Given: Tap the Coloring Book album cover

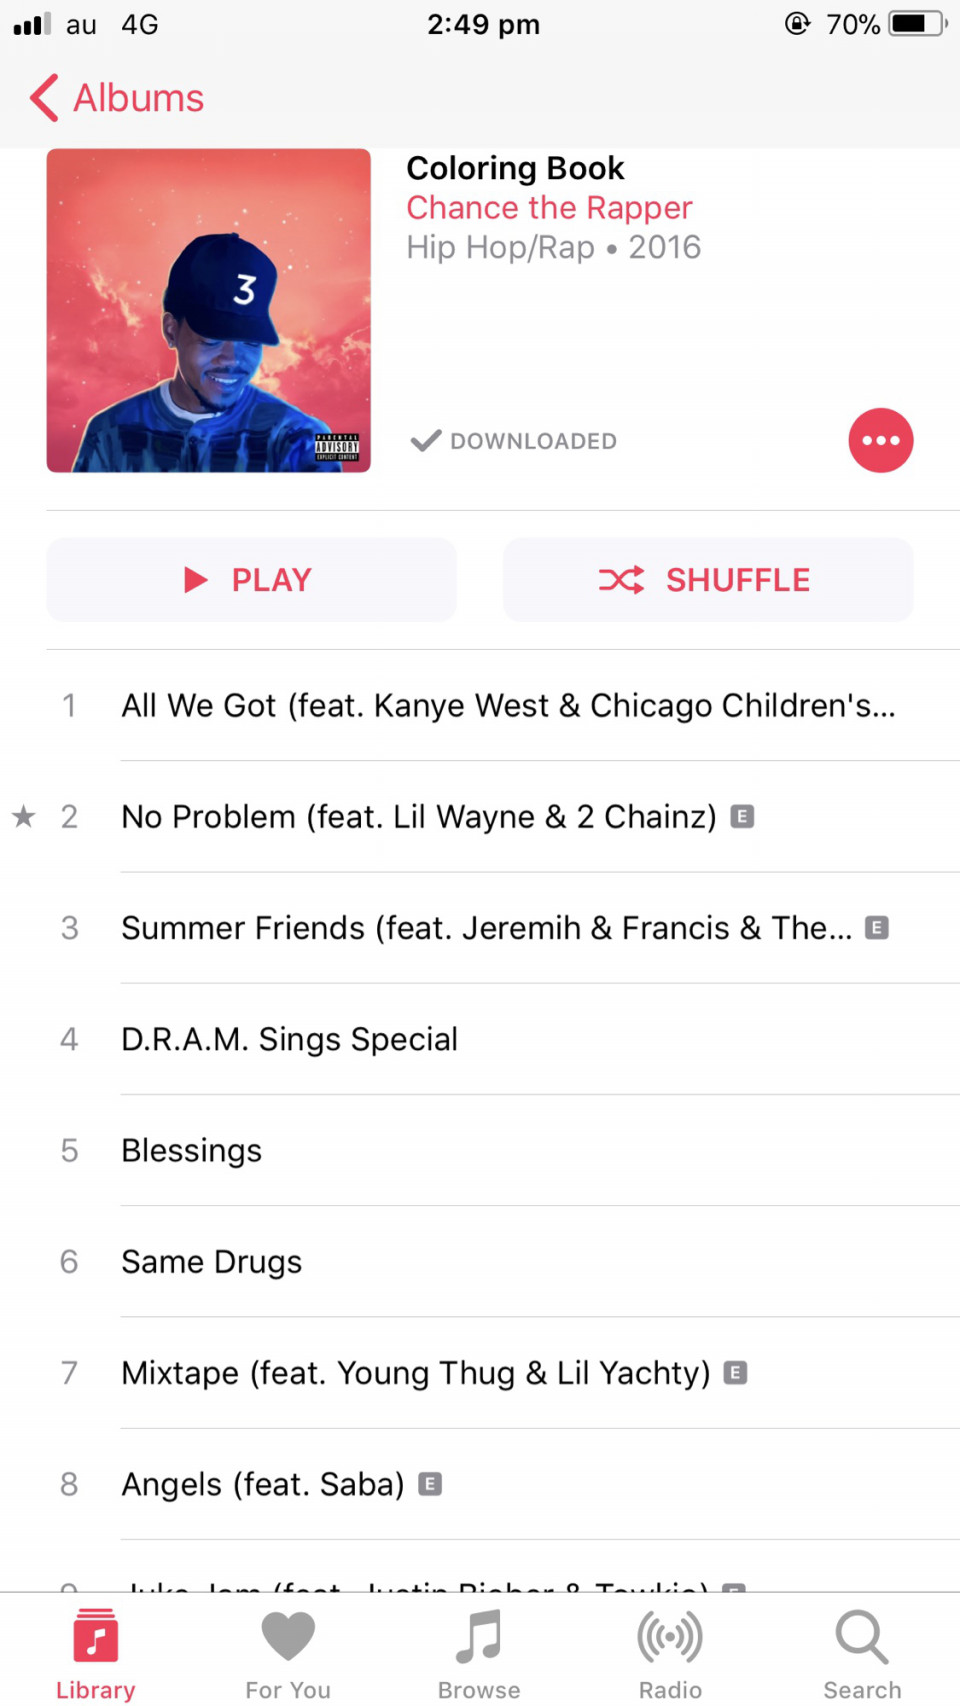Looking at the screenshot, I should [208, 310].
